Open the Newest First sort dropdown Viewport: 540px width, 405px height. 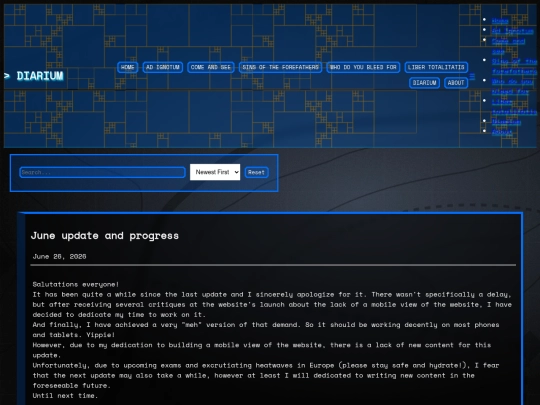[x=215, y=172]
